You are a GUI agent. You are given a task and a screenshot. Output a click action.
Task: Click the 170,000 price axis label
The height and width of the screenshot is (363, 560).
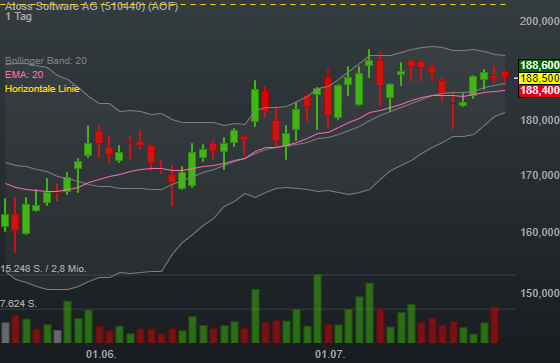[x=540, y=175]
